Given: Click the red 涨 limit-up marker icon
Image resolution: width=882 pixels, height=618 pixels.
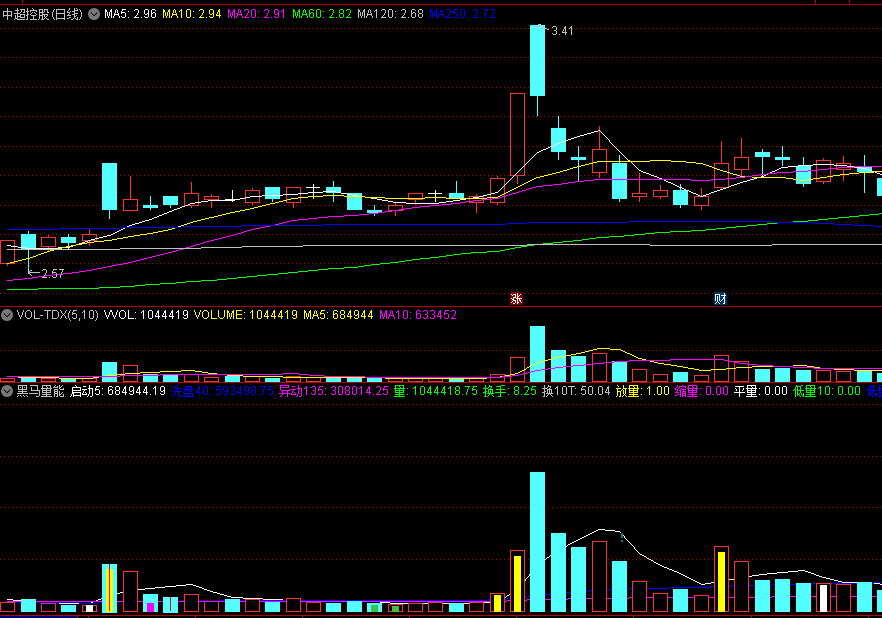Looking at the screenshot, I should click(x=516, y=299).
